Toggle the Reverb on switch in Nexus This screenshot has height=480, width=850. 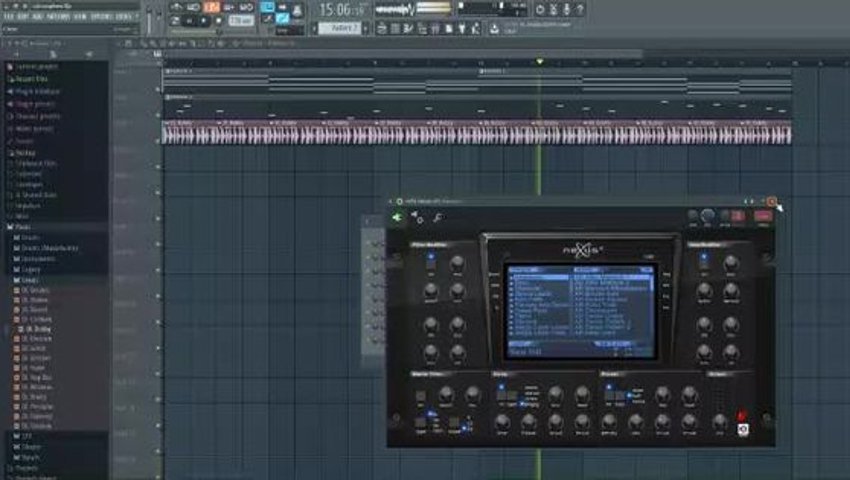pyautogui.click(x=609, y=388)
